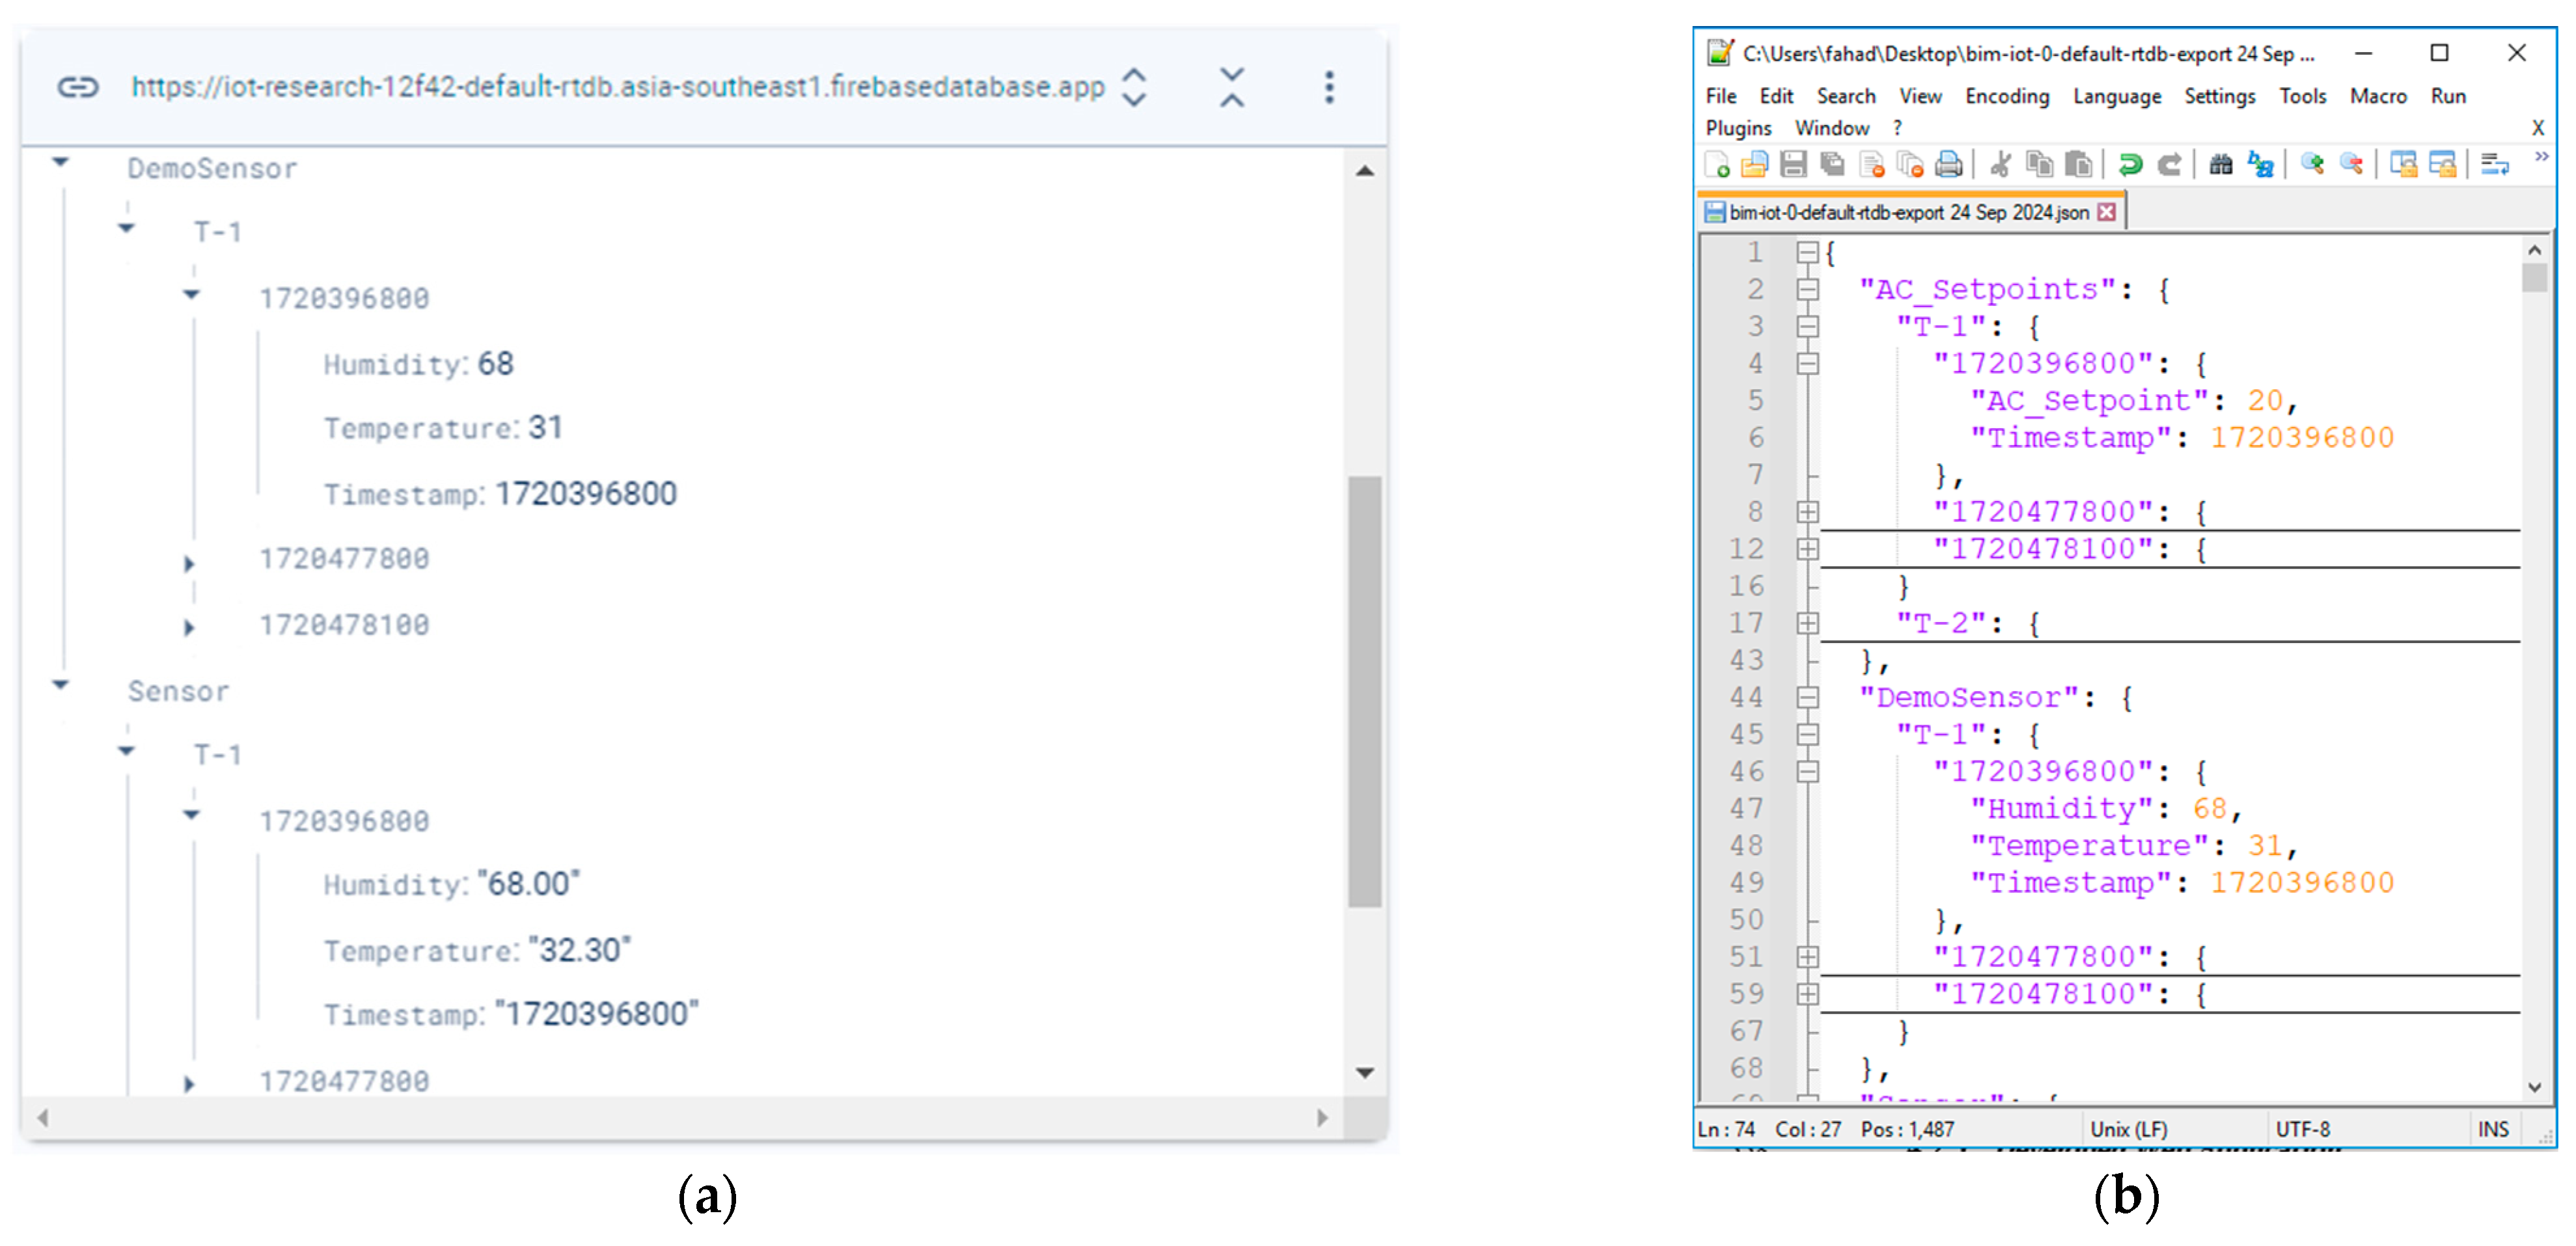Viewport: 2576px width, 1246px height.
Task: Click the Zoom In magnifier icon
Action: [x=2311, y=165]
